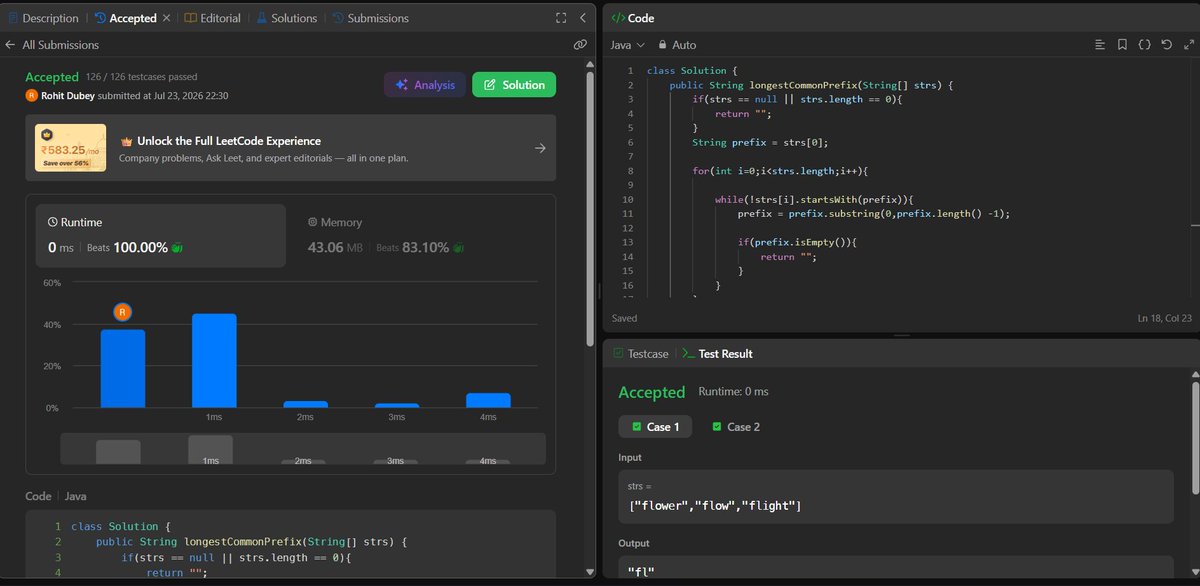Collapse the left panel with the chevron

click(582, 18)
